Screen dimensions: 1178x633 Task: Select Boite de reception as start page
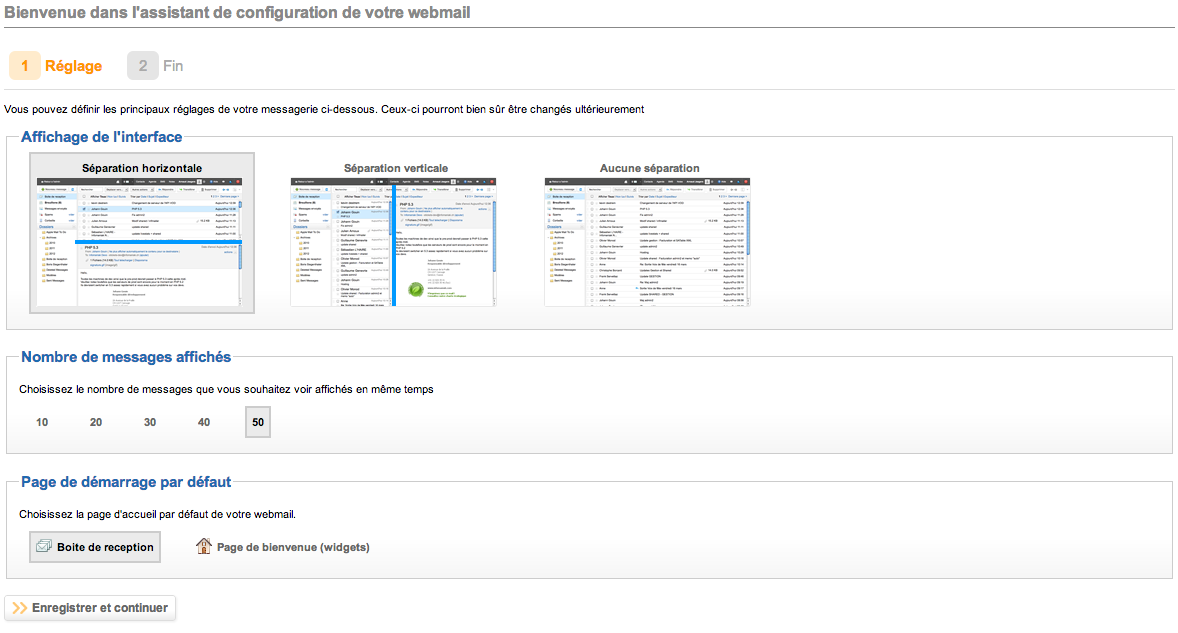[94, 546]
